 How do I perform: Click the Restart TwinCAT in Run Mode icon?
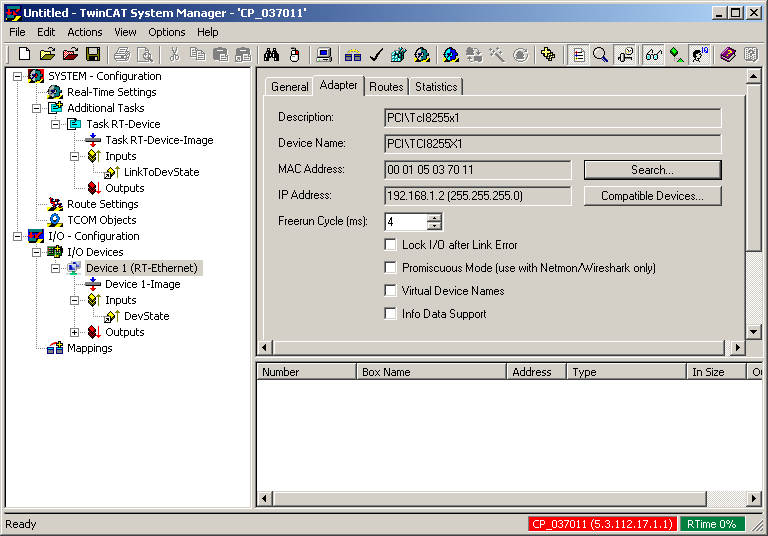pos(422,54)
